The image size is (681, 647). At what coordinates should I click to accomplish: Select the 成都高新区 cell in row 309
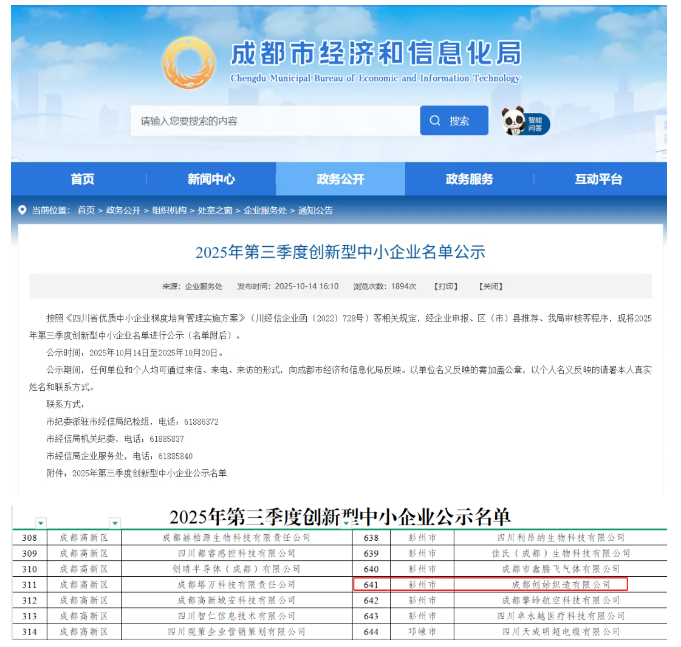tap(84, 553)
